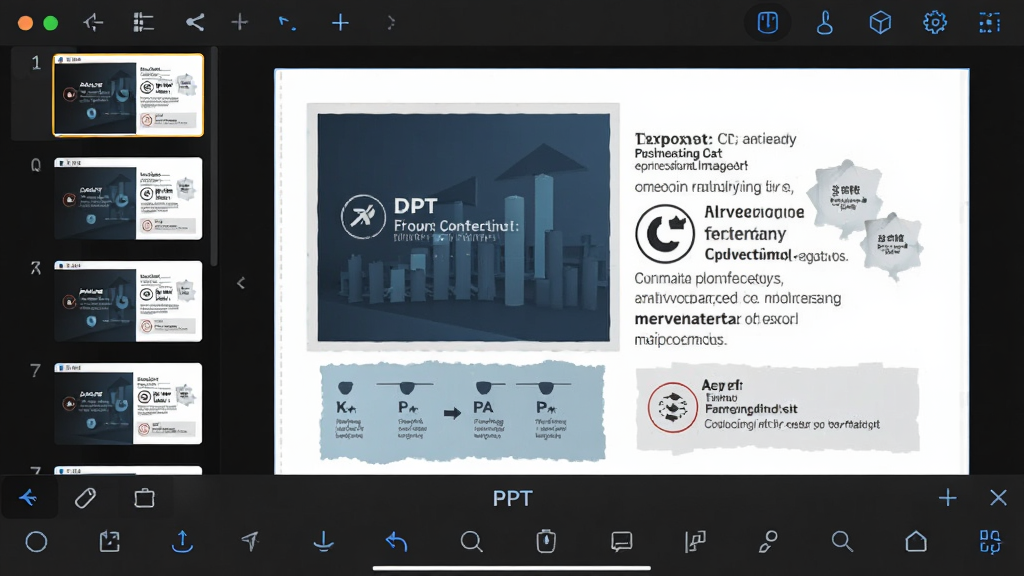Open the 3D cube icon in the top toolbar
This screenshot has width=1024, height=576.
pos(880,23)
